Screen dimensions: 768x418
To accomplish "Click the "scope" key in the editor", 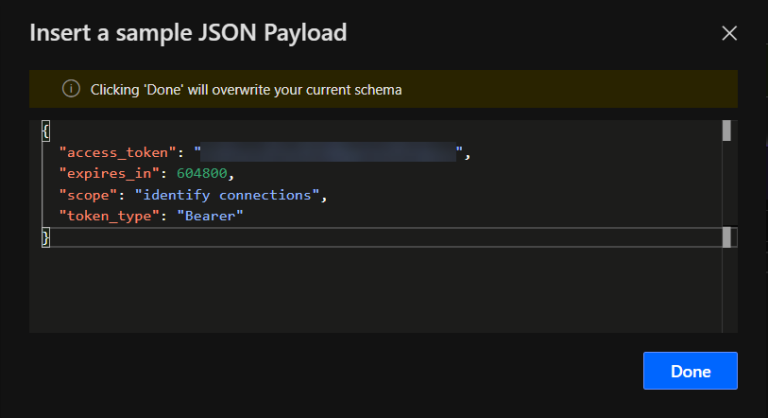I will point(88,195).
